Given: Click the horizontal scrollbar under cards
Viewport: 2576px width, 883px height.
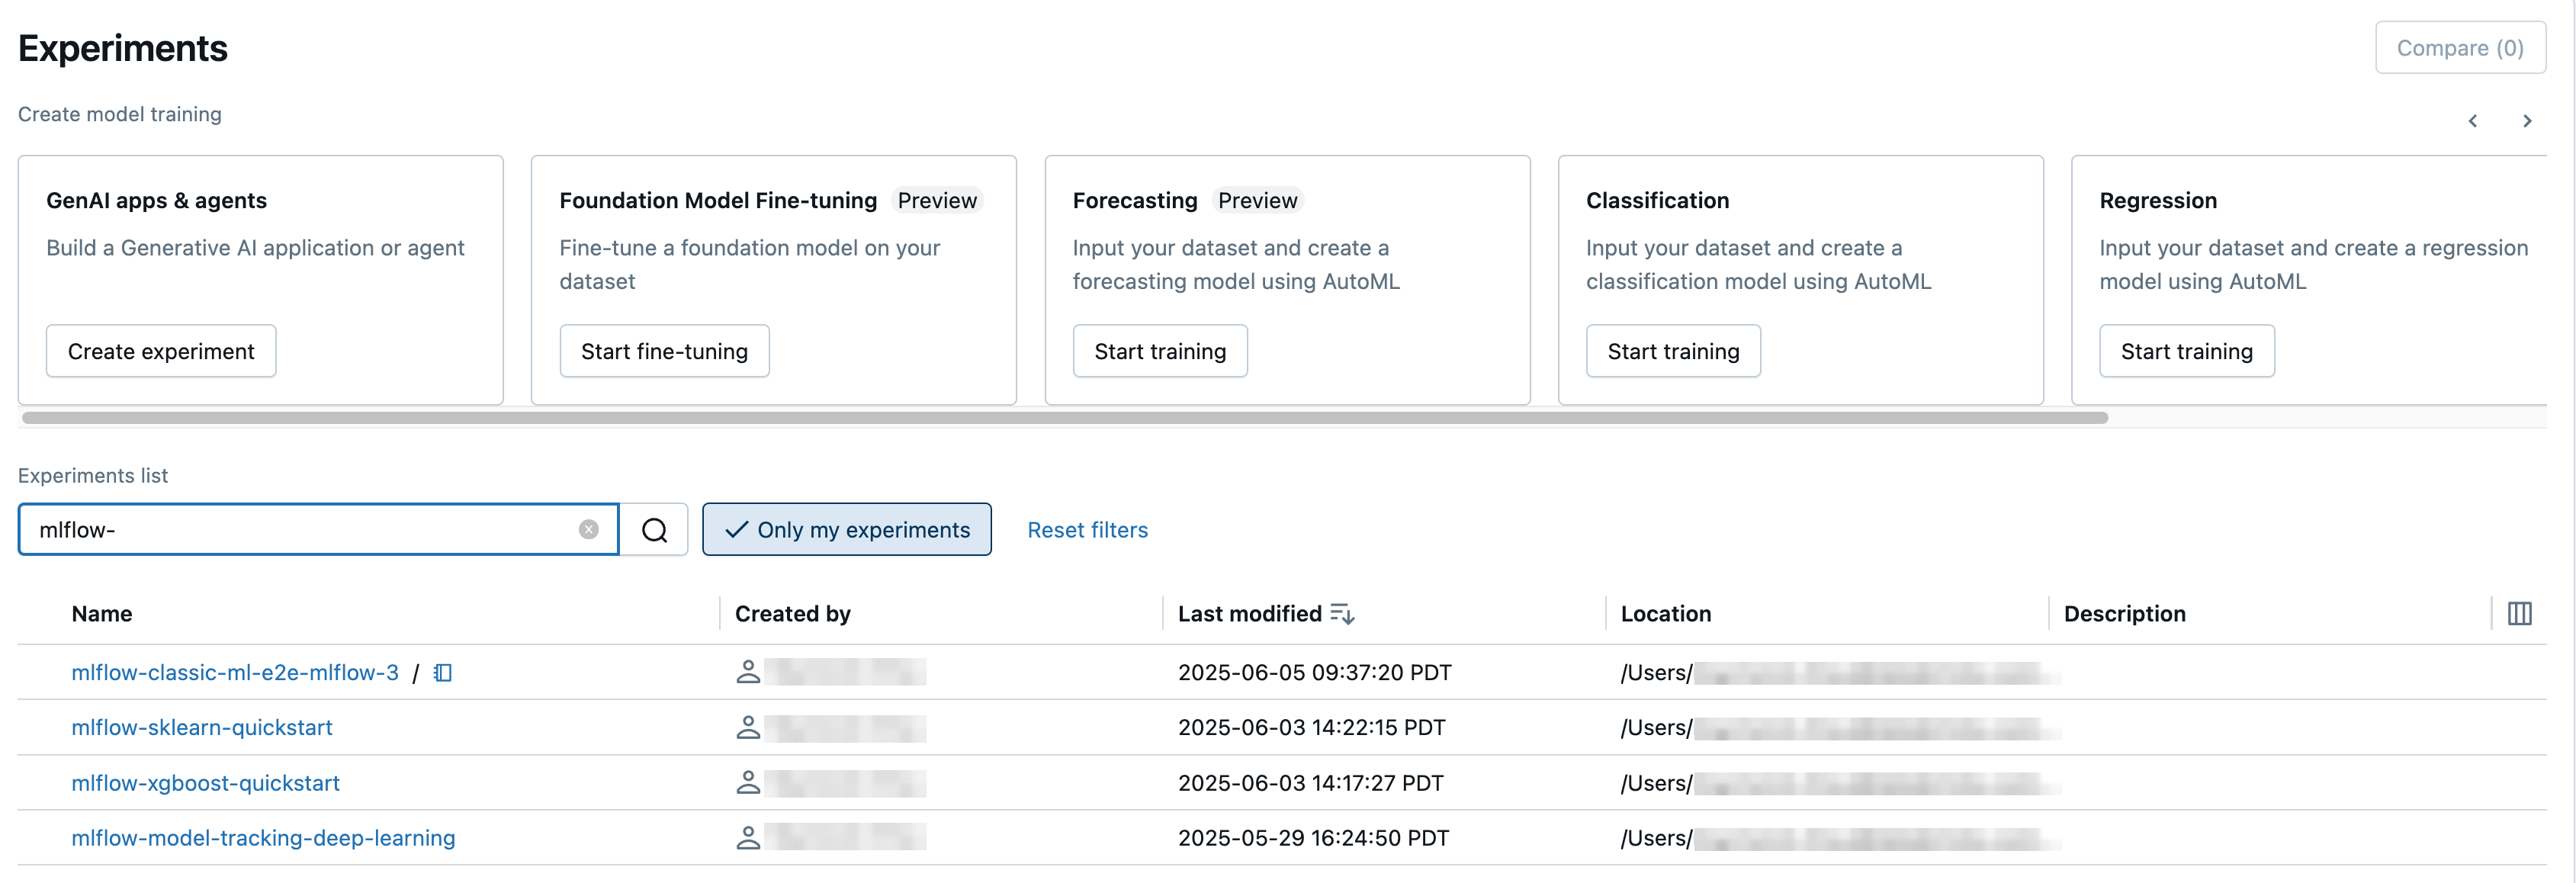Looking at the screenshot, I should (x=1064, y=418).
